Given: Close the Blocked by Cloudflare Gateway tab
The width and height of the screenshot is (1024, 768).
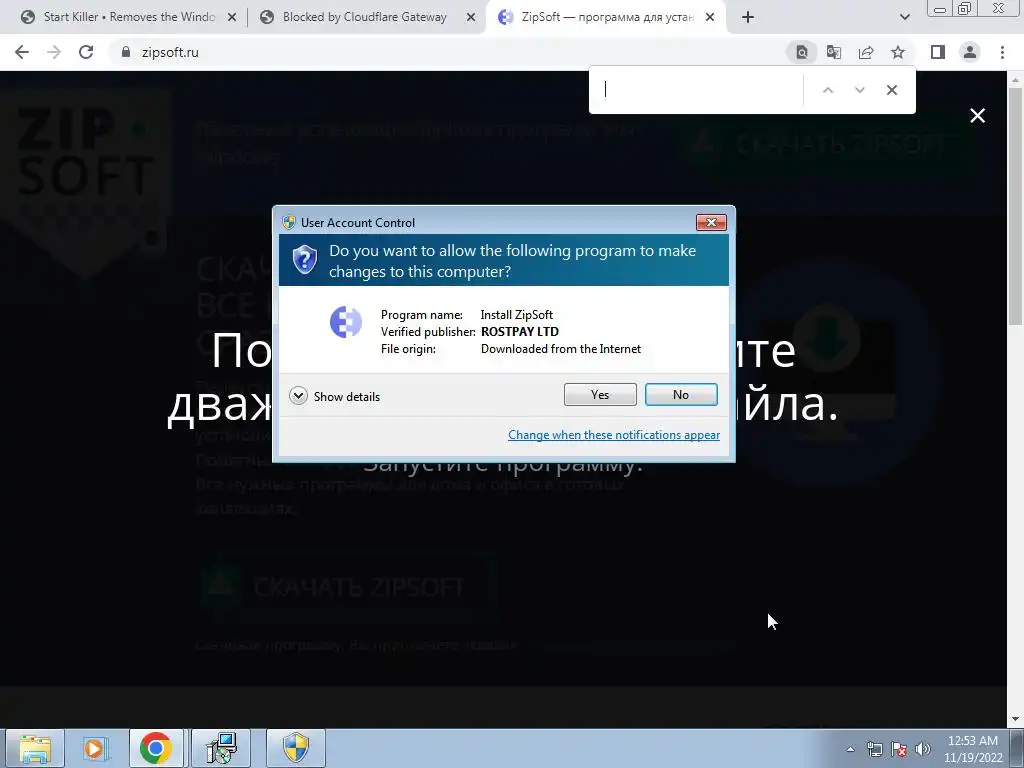Looking at the screenshot, I should [x=471, y=18].
